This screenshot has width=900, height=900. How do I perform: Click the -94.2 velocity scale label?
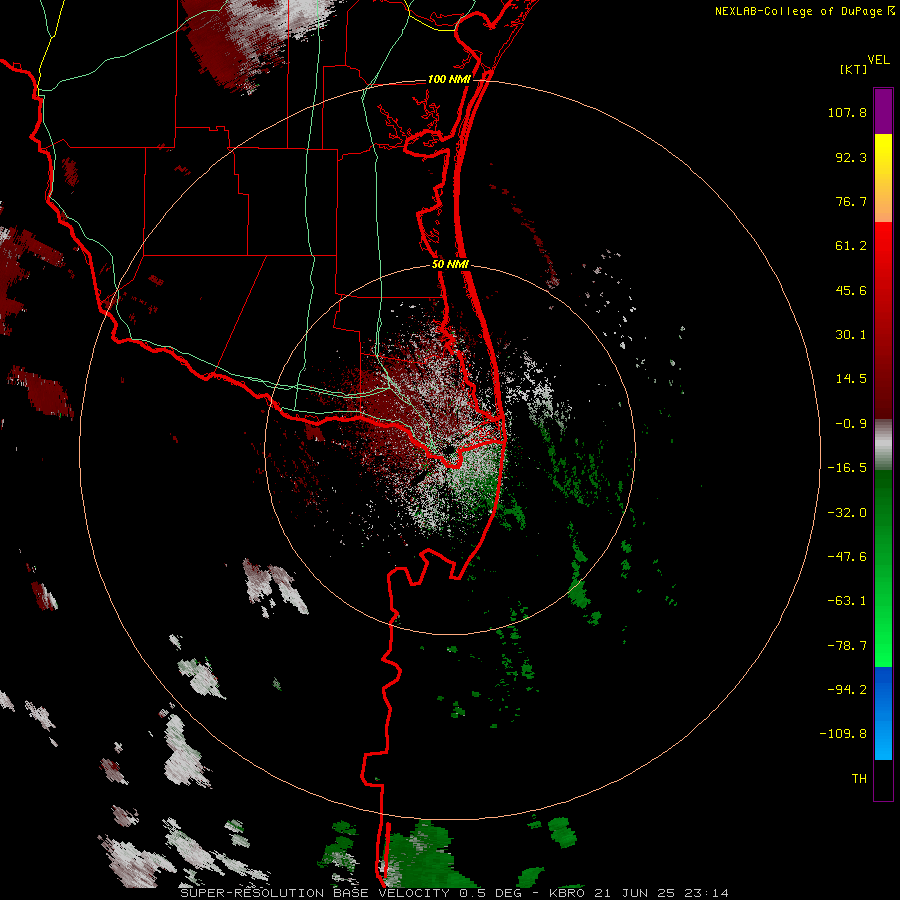click(847, 689)
